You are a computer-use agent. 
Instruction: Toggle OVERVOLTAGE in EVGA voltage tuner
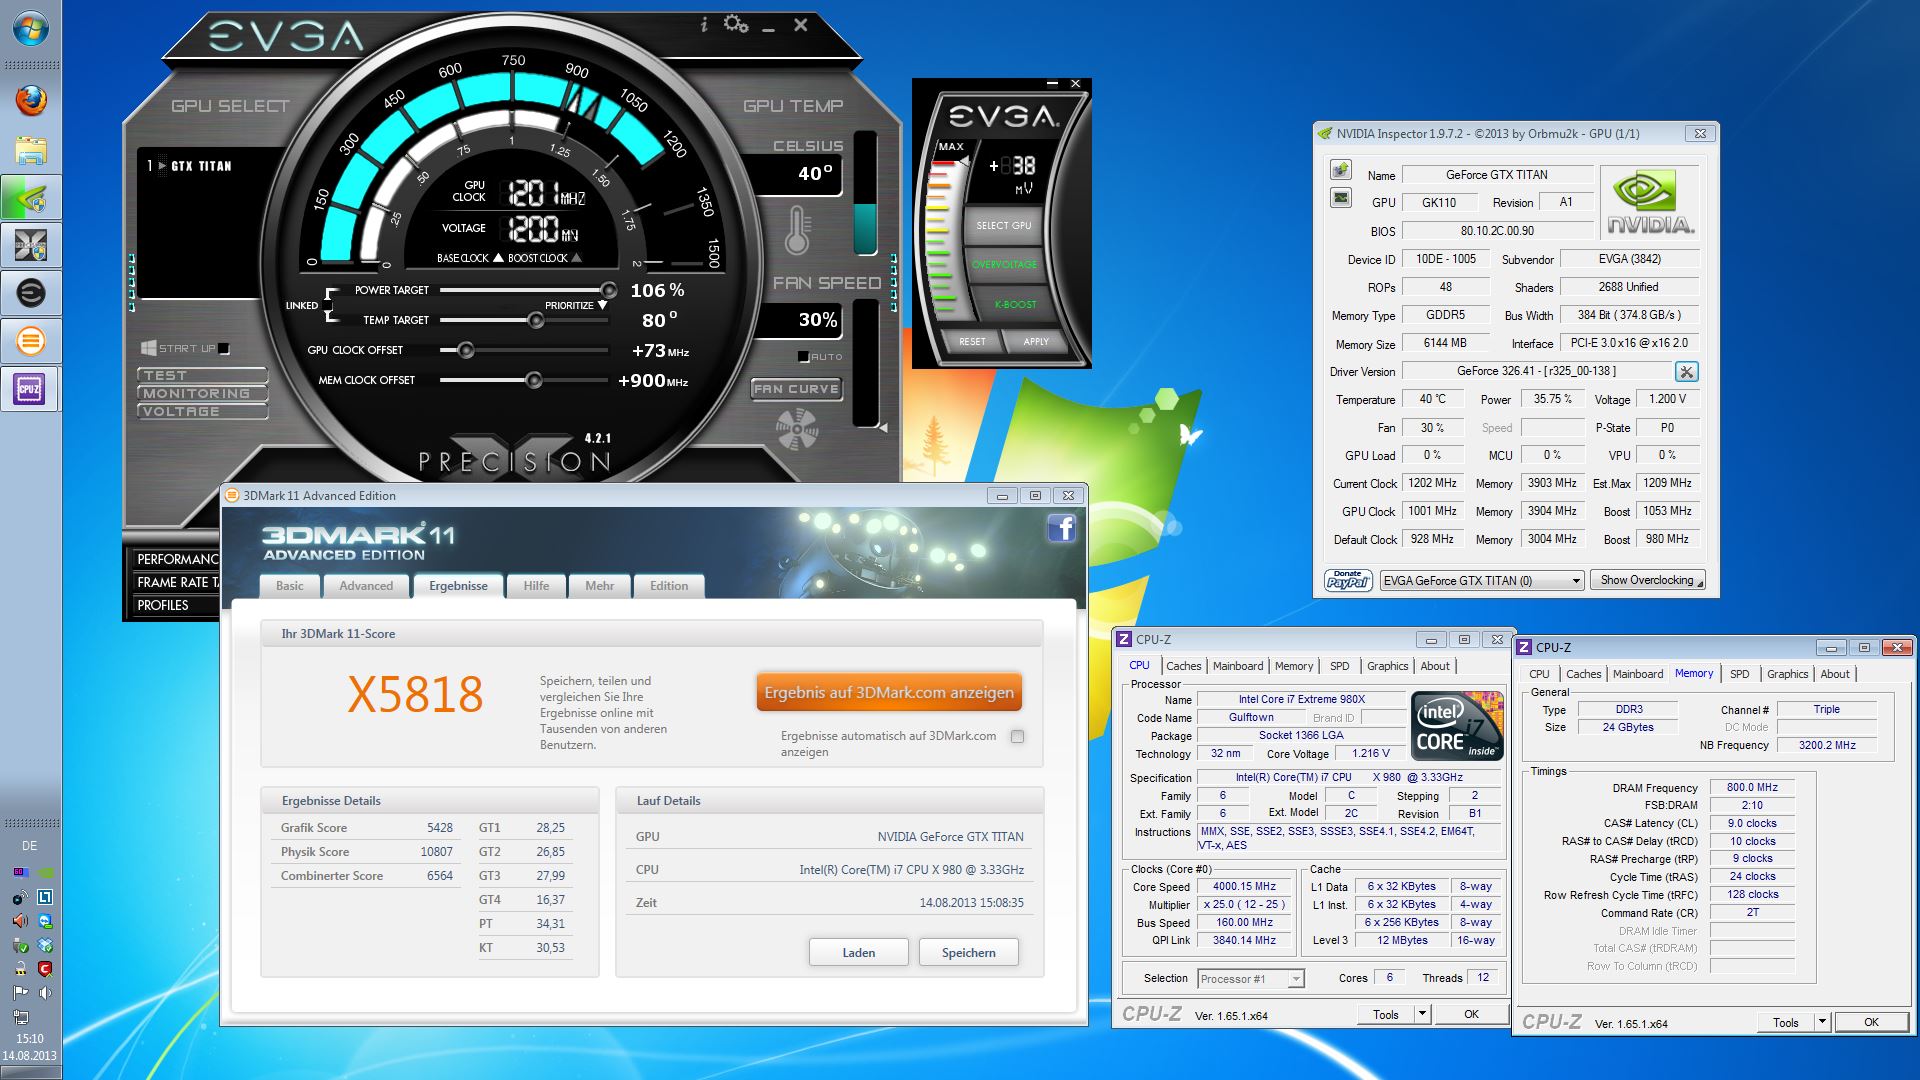tap(1004, 264)
